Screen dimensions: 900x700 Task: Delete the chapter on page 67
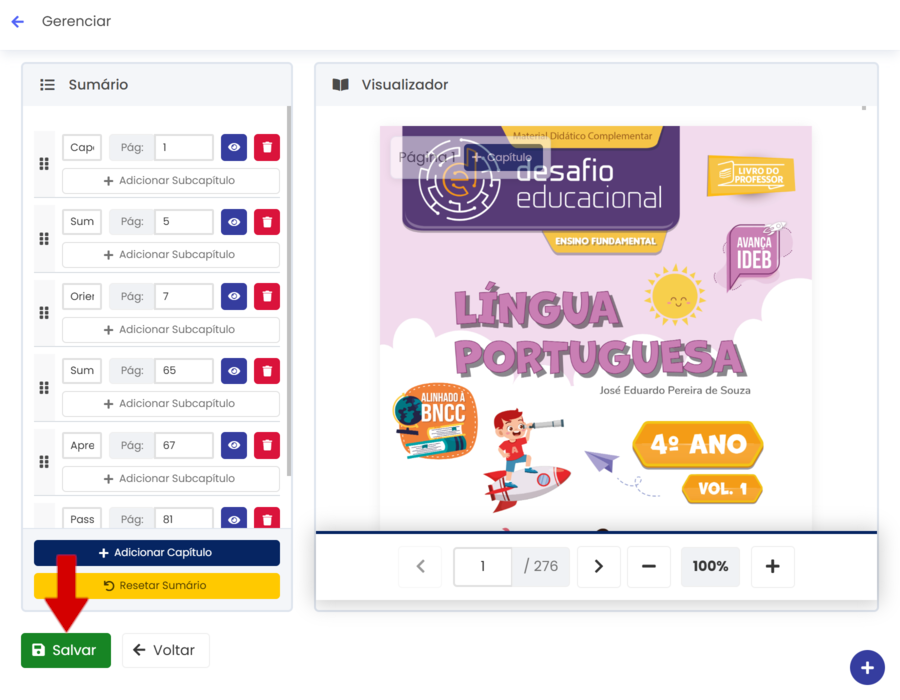pos(267,445)
